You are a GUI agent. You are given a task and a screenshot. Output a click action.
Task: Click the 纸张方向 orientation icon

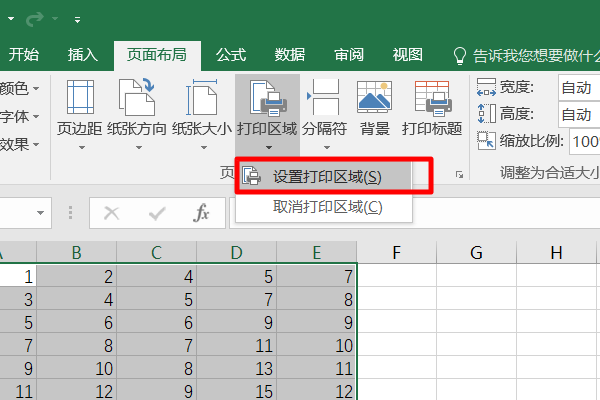(137, 97)
